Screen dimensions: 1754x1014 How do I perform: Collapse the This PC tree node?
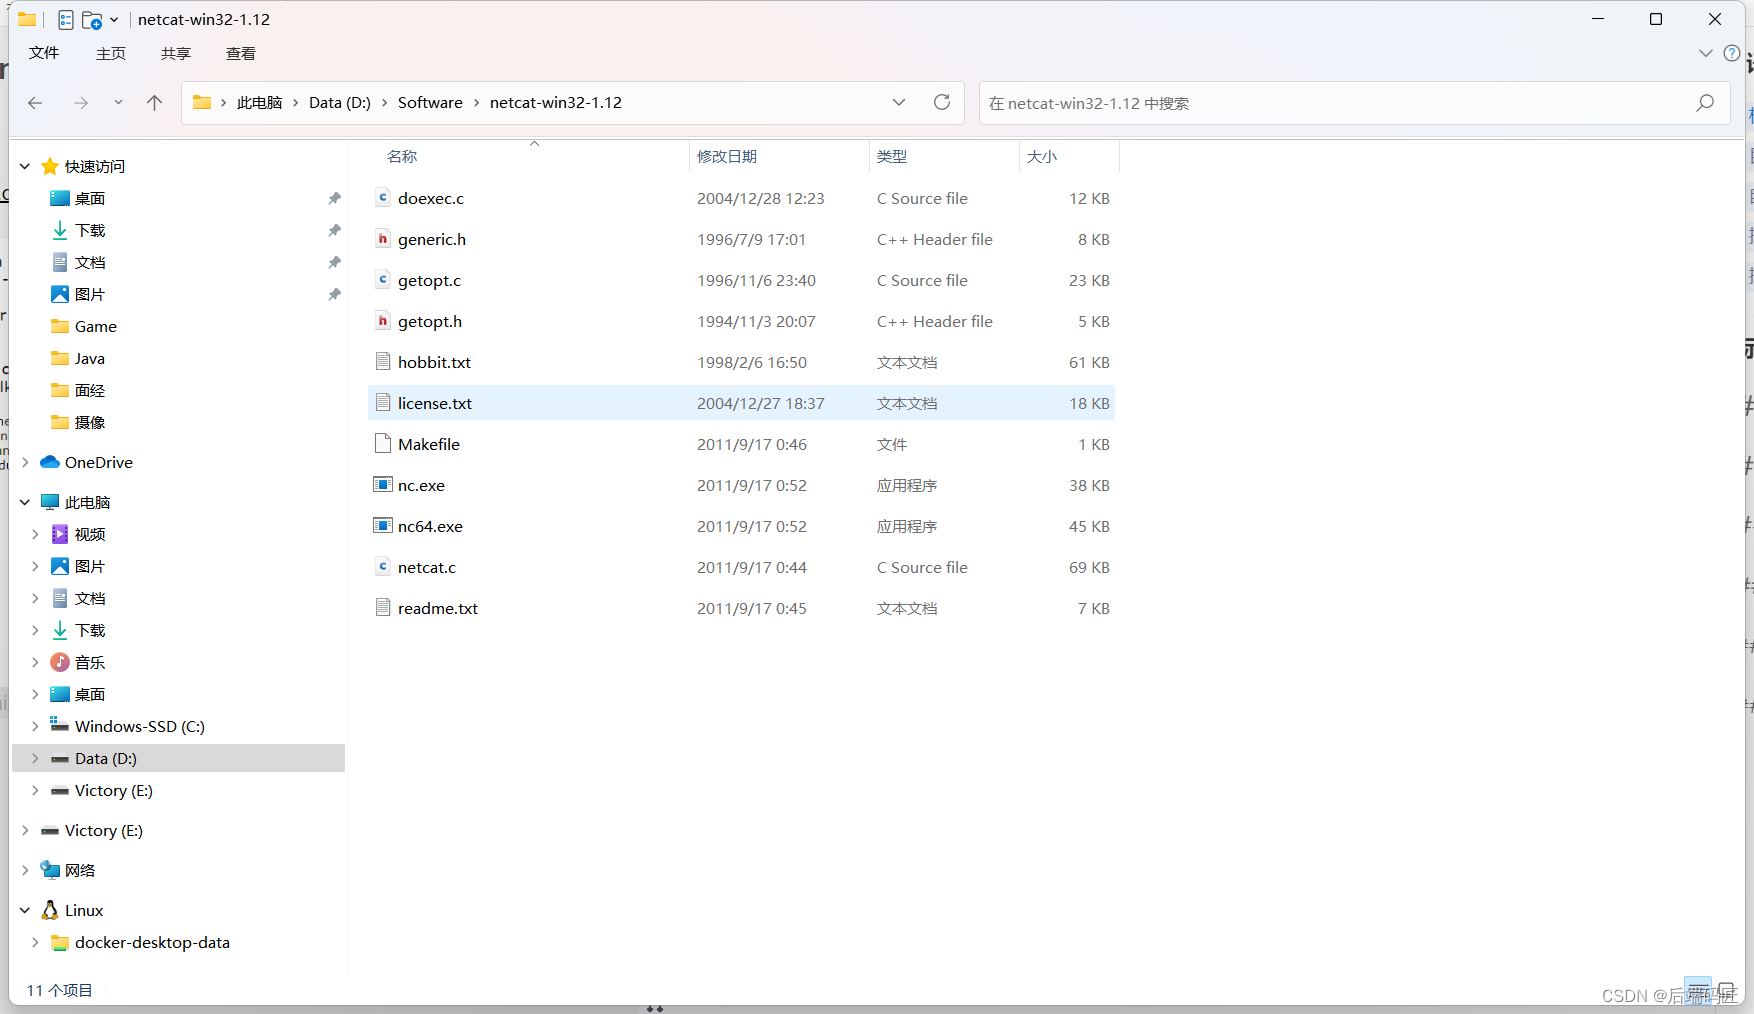(x=25, y=502)
